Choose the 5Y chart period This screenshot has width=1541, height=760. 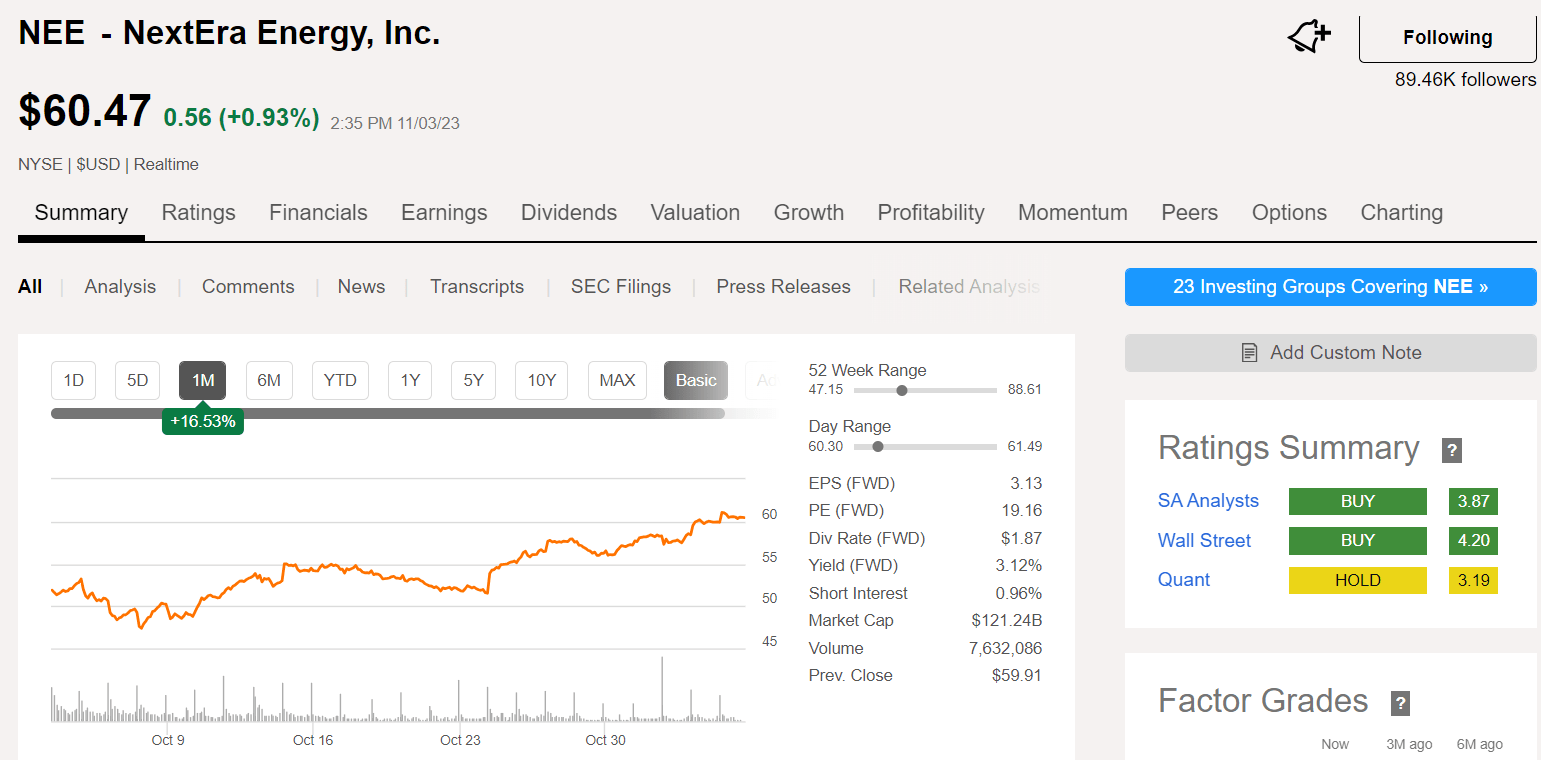[x=473, y=380]
